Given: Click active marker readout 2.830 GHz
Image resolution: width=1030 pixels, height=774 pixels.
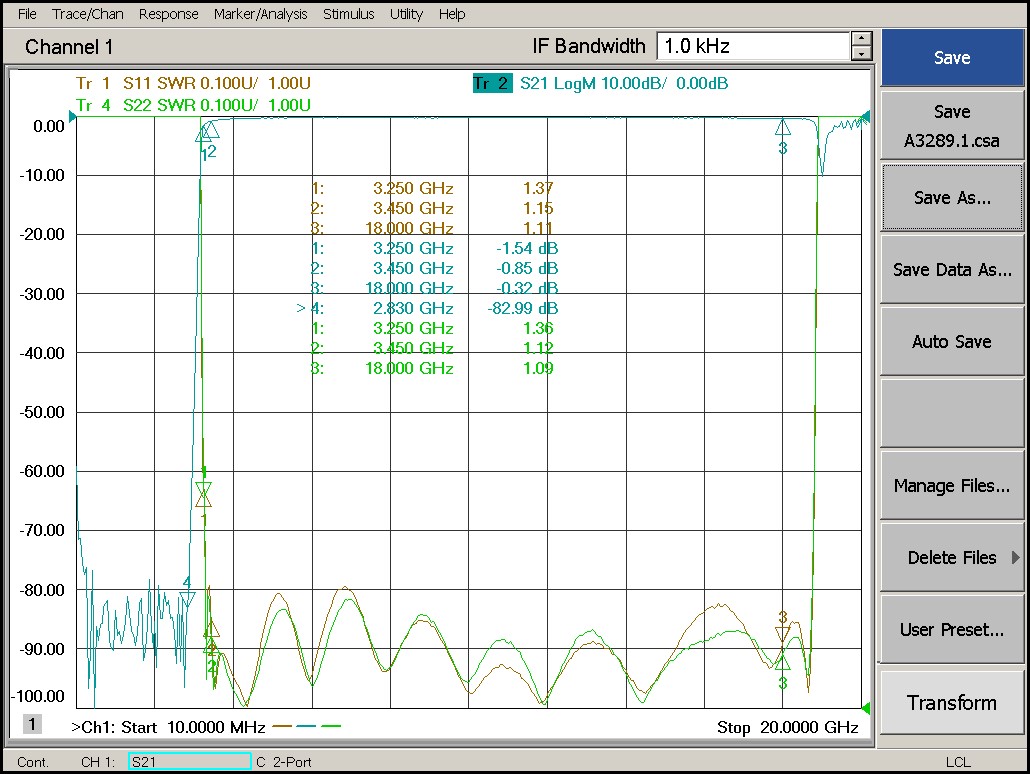Looking at the screenshot, I should coord(413,308).
